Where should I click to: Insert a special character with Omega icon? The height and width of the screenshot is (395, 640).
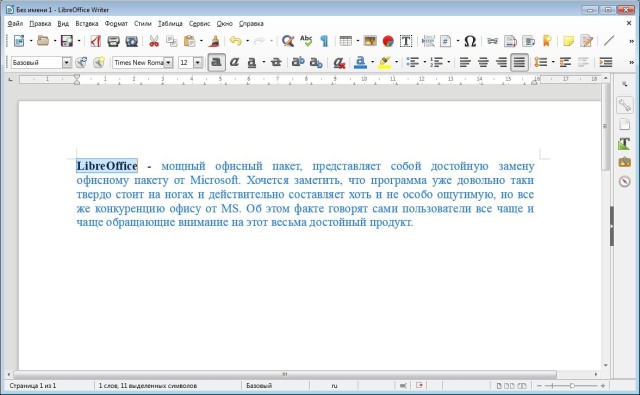pyautogui.click(x=470, y=41)
